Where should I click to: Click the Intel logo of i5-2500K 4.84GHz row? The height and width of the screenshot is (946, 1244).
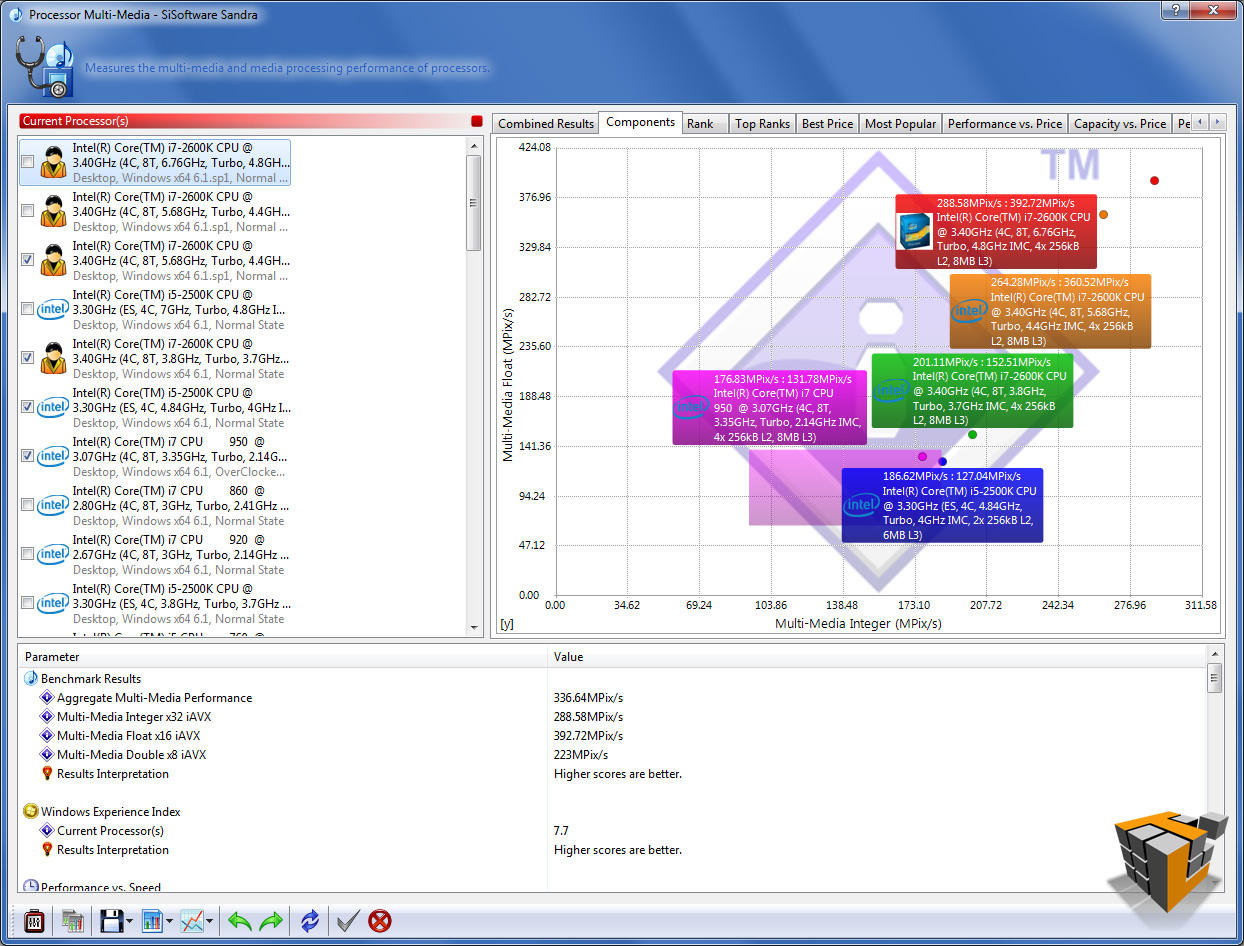coord(53,407)
